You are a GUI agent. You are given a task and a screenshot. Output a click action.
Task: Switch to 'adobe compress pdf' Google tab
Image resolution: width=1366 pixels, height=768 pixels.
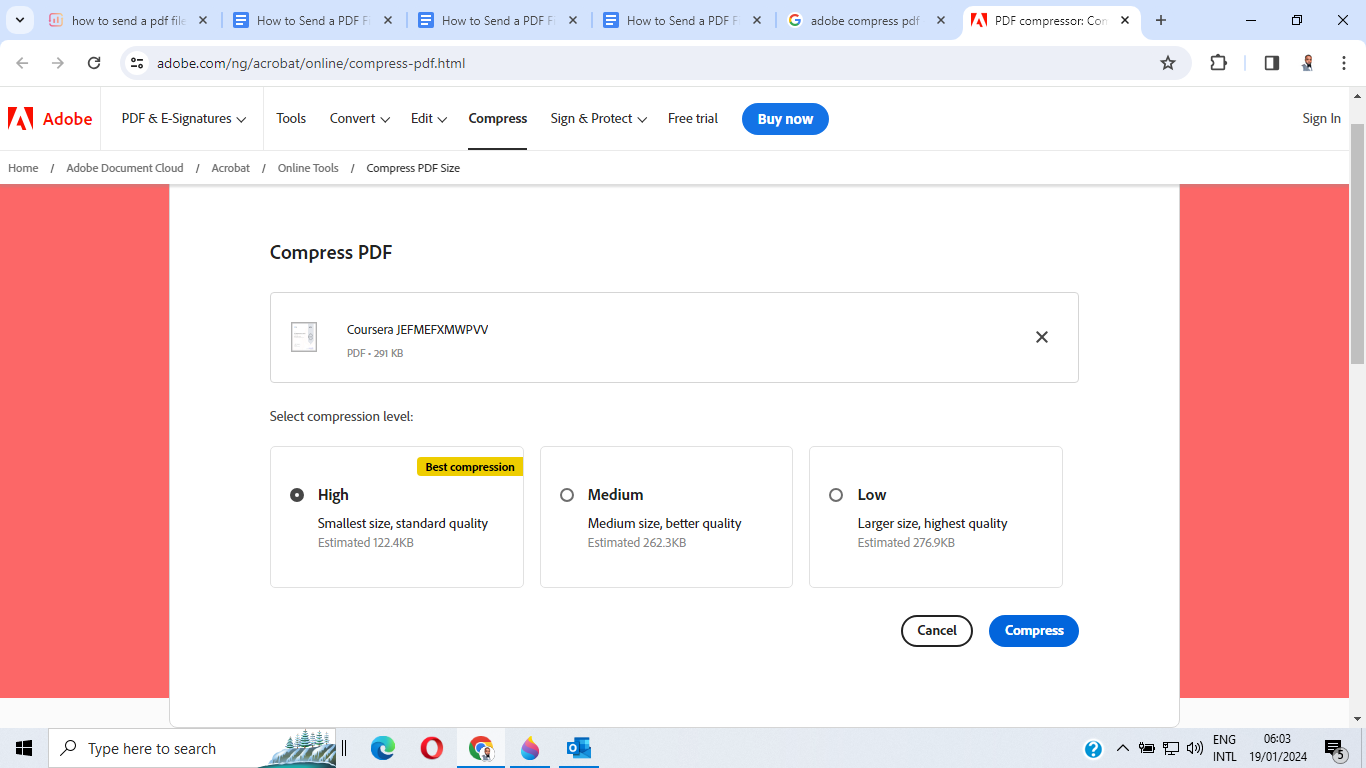click(867, 20)
